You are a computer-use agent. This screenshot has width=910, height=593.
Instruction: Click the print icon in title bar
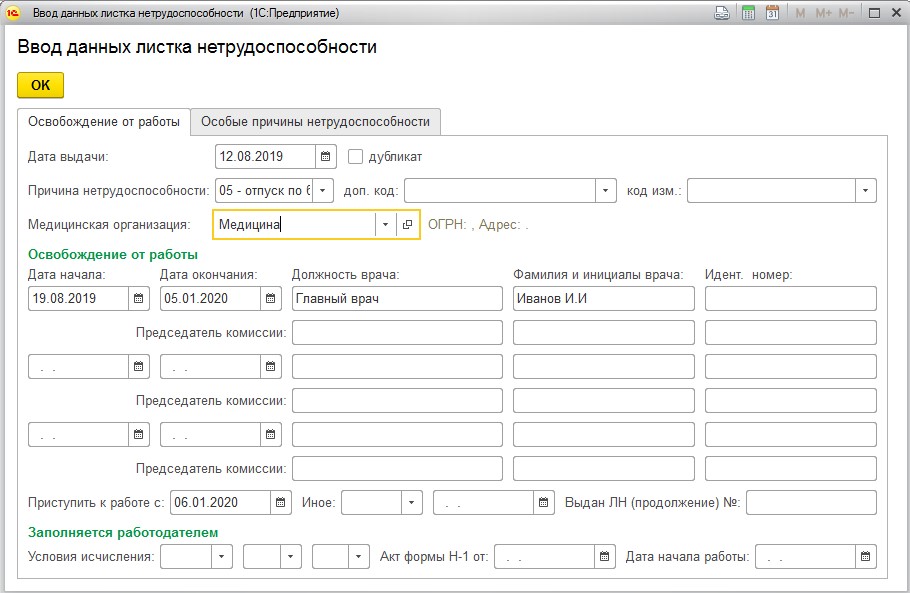(721, 13)
